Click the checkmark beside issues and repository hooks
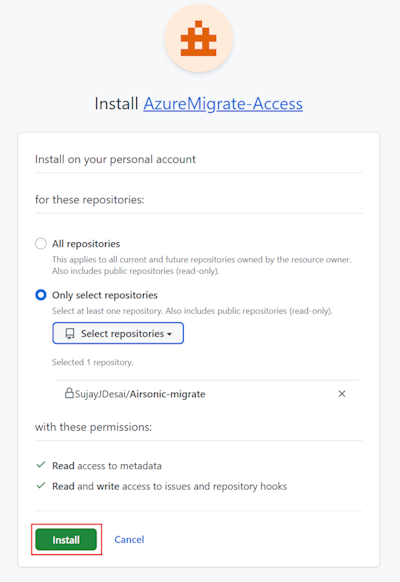 [41, 485]
